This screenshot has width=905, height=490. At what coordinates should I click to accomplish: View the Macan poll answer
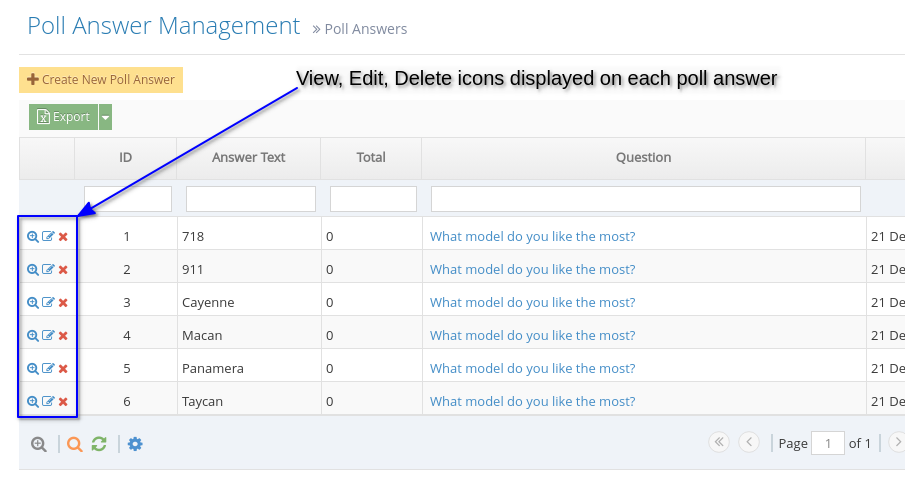click(x=33, y=335)
